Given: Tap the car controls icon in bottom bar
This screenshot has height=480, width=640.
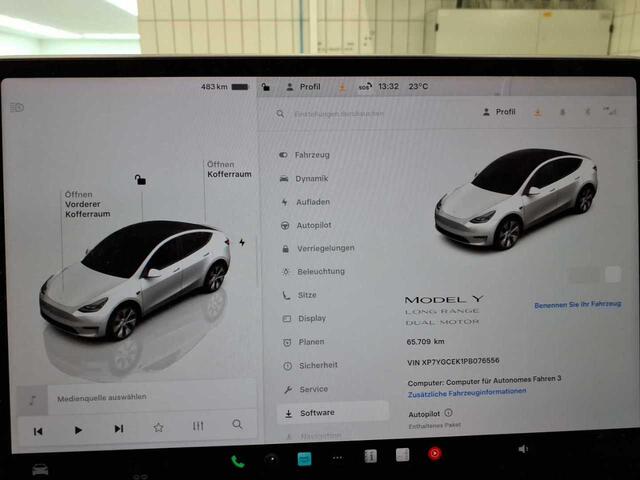Looking at the screenshot, I should [x=40, y=470].
